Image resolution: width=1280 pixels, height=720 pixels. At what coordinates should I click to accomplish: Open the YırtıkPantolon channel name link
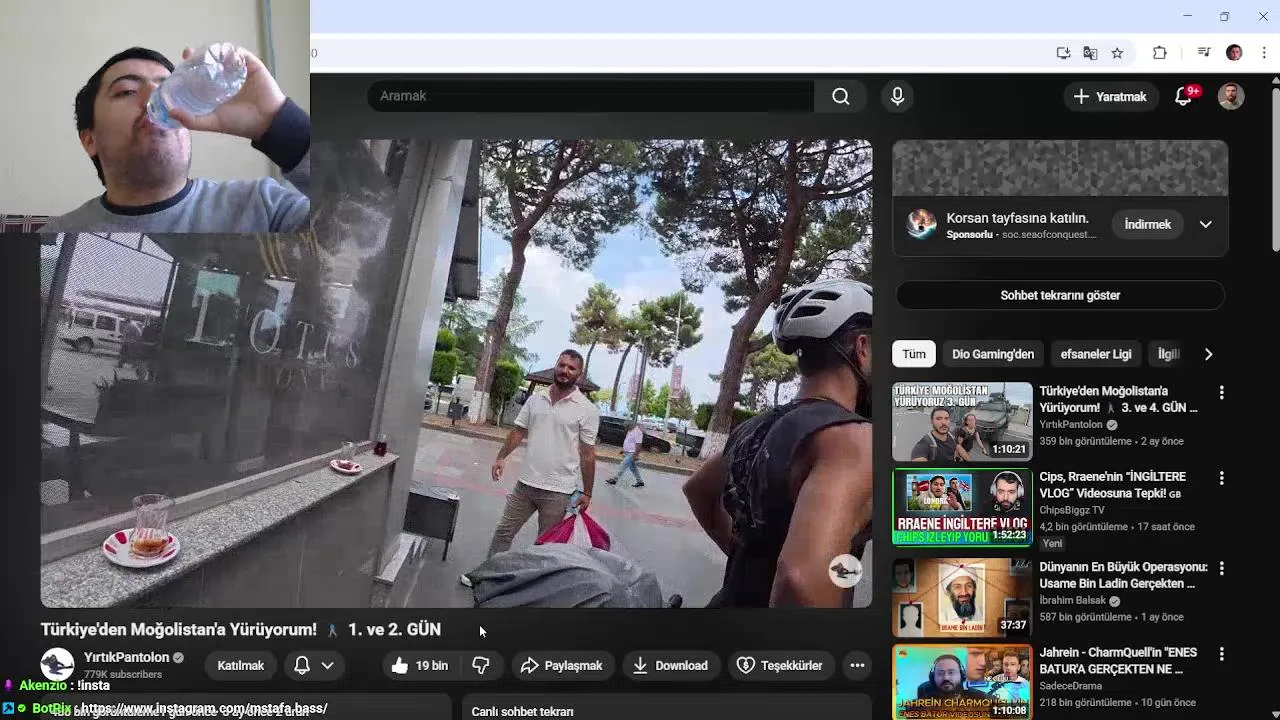coord(126,657)
